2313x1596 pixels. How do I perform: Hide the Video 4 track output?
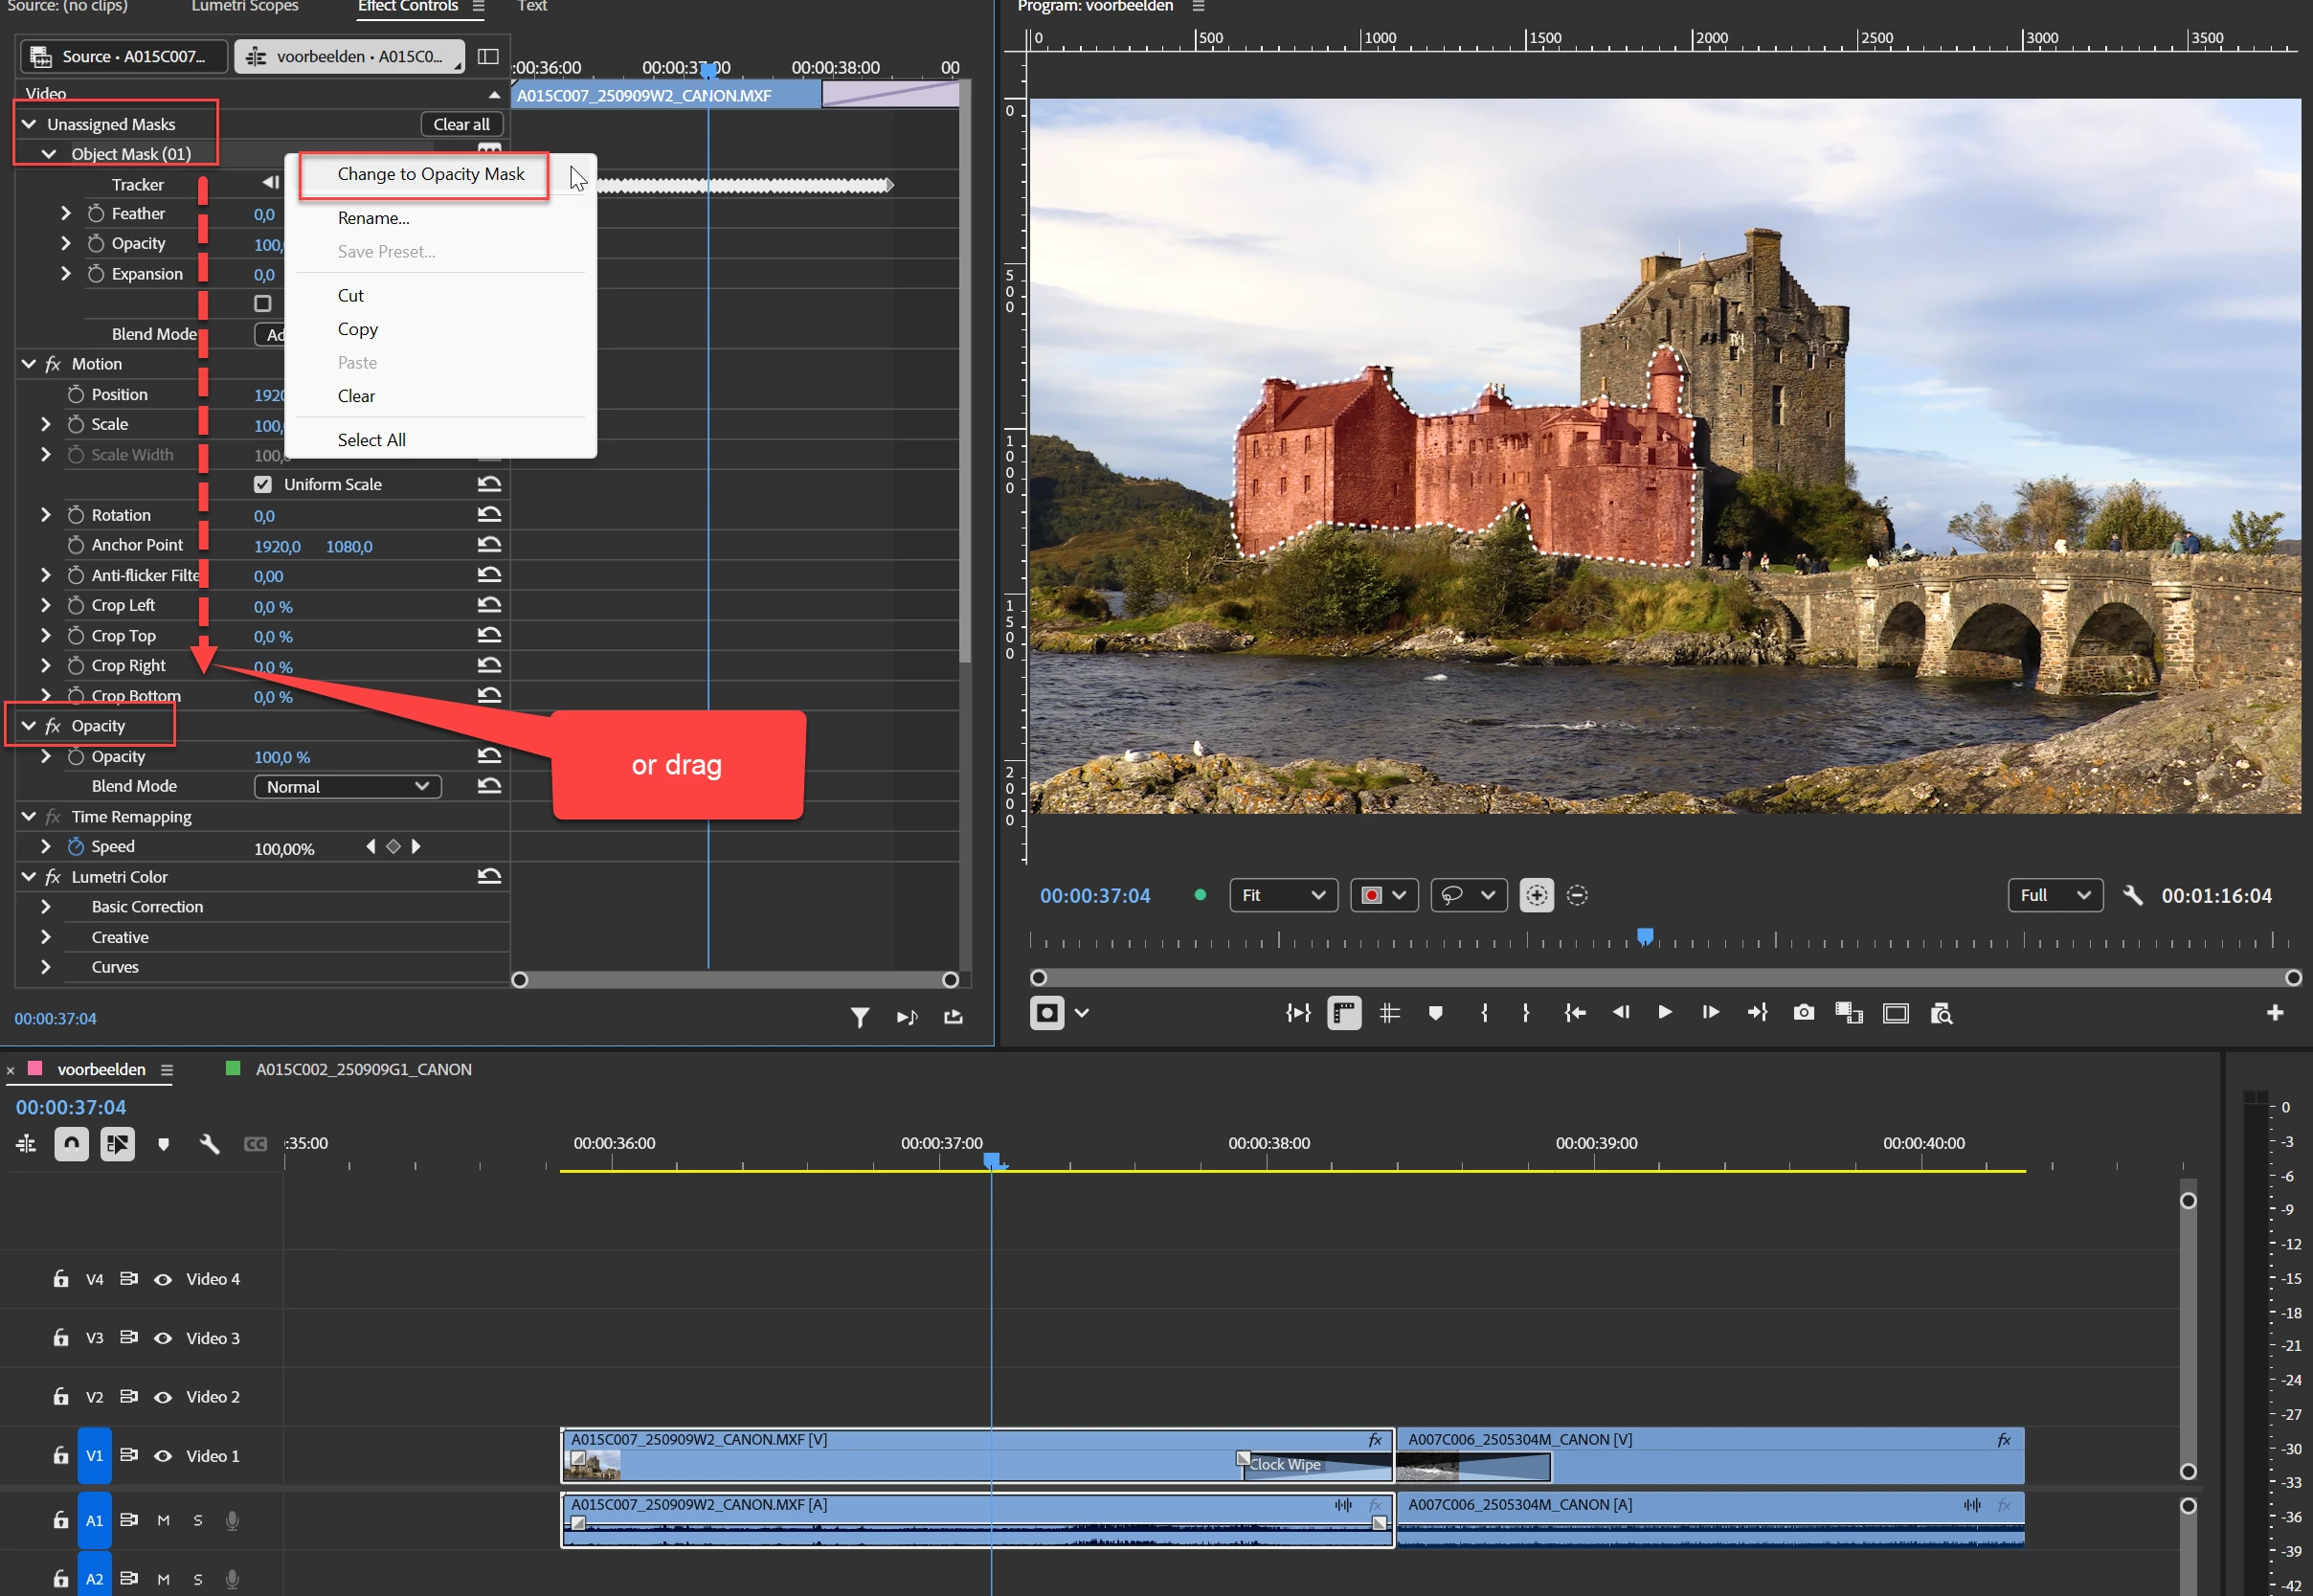point(163,1280)
